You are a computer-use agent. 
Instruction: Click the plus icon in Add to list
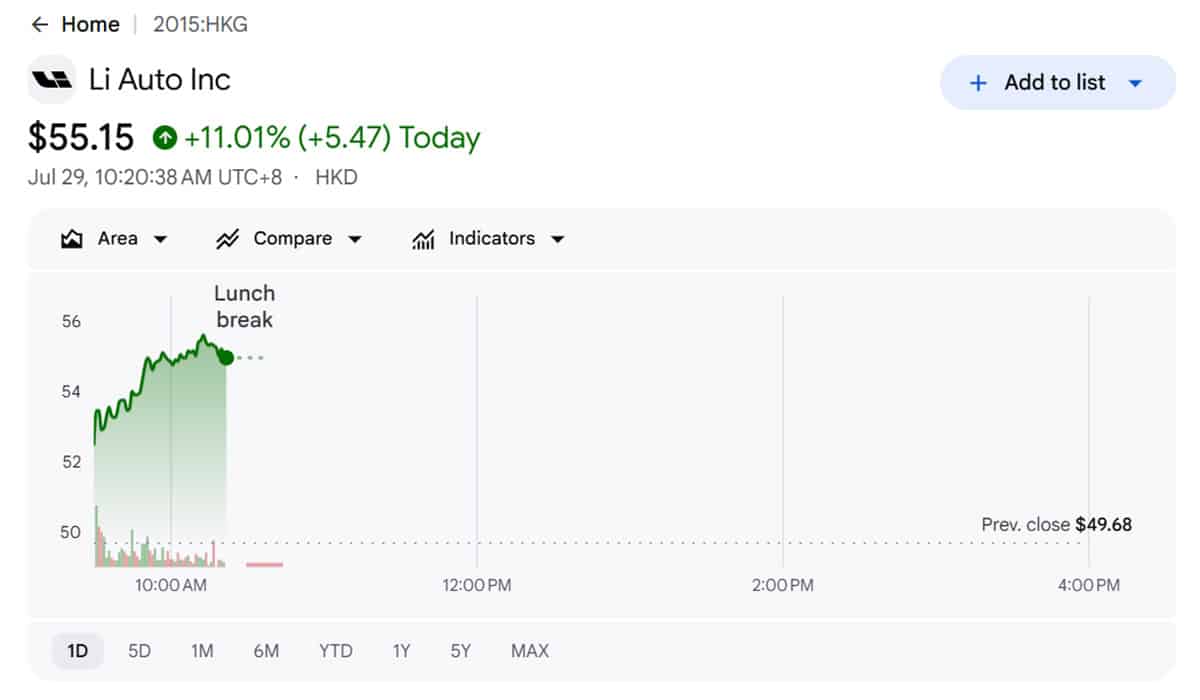979,83
